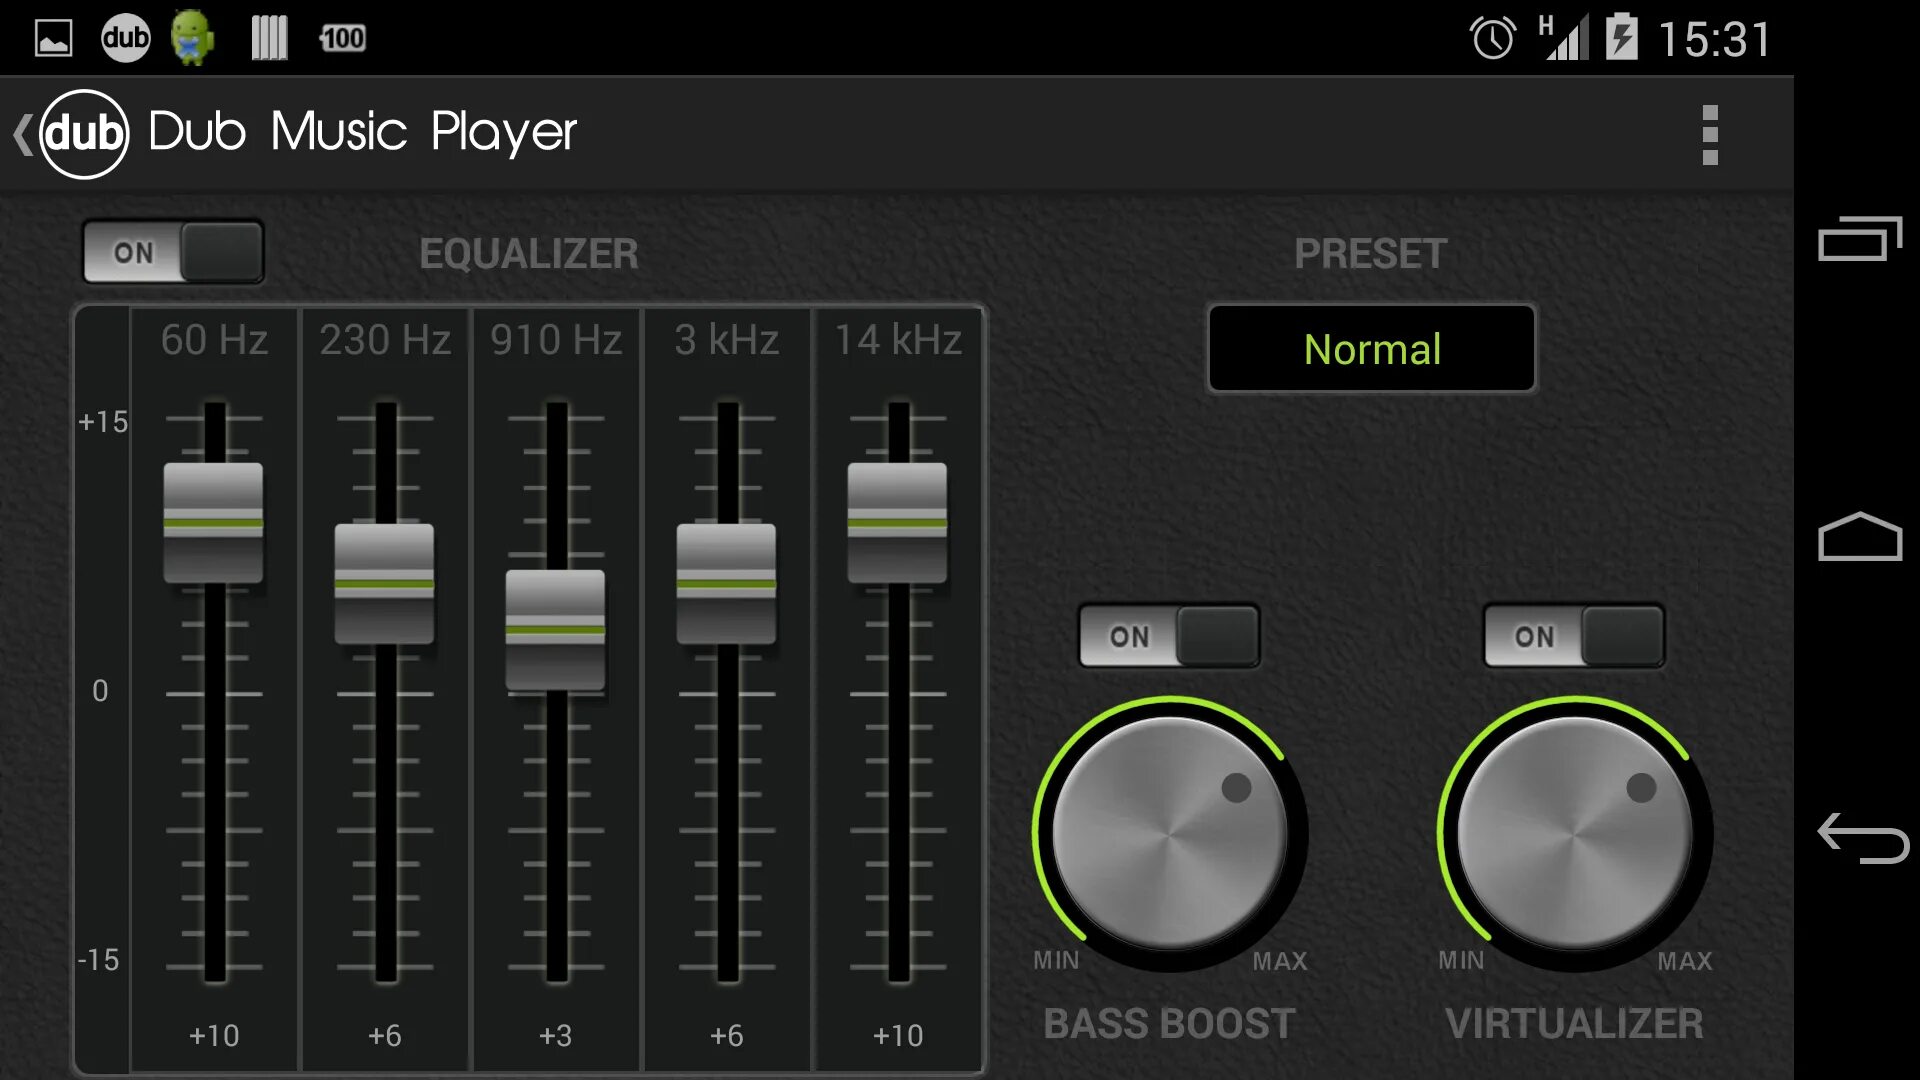Open the home navigation button
This screenshot has width=1920, height=1080.
pyautogui.click(x=1861, y=537)
